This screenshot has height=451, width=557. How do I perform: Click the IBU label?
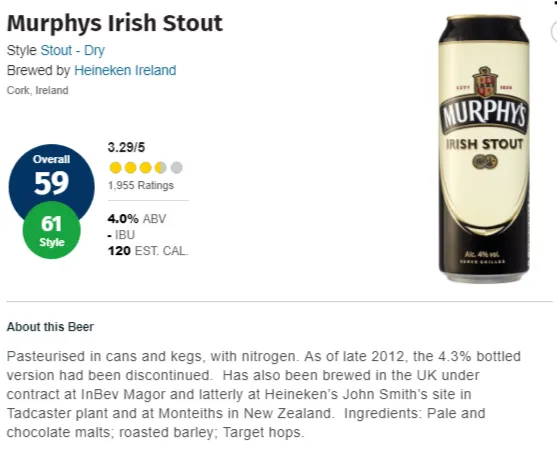pos(125,235)
